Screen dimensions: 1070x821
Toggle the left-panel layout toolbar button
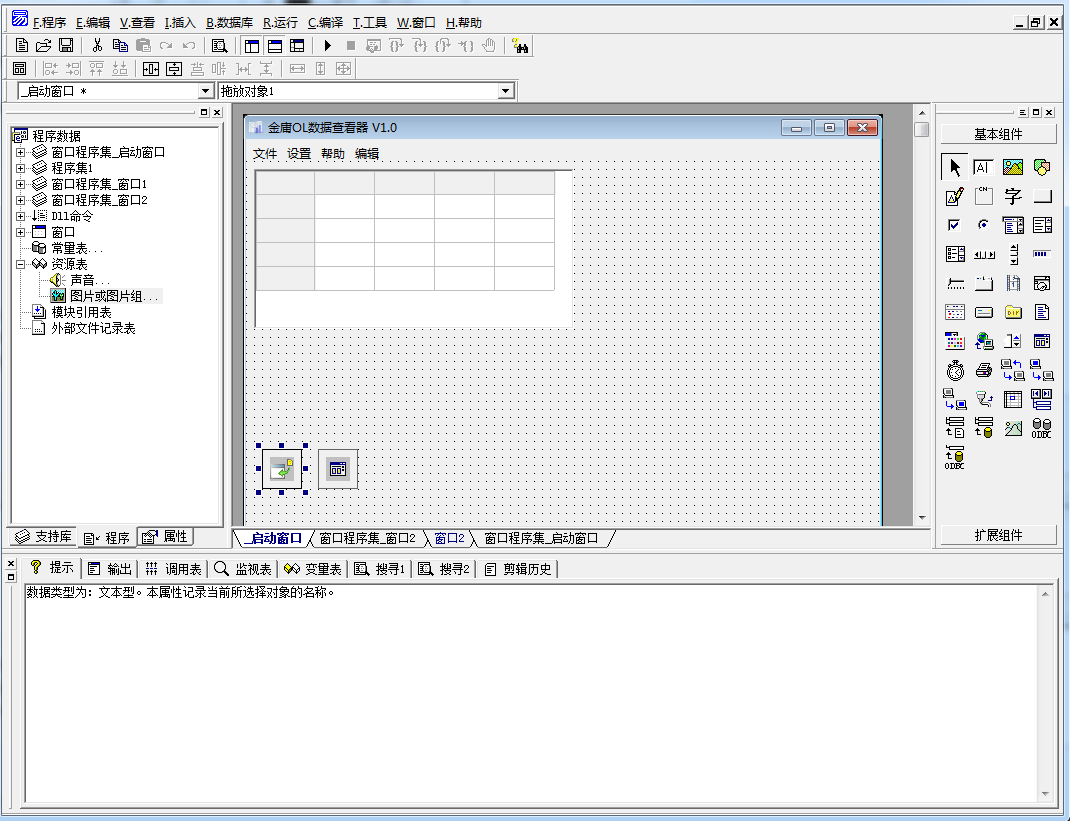[251, 46]
